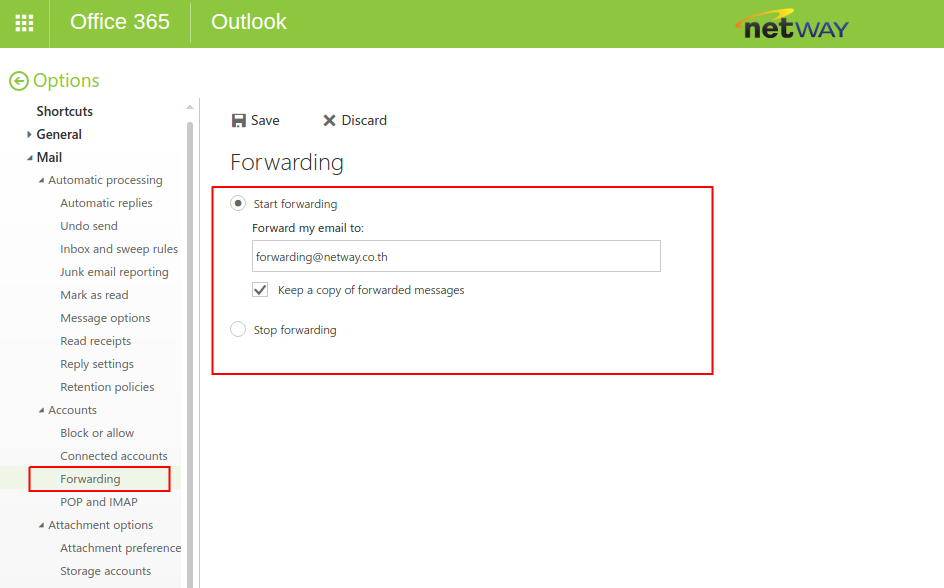Image resolution: width=944 pixels, height=588 pixels.
Task: Open Automatic replies settings
Action: tap(106, 203)
